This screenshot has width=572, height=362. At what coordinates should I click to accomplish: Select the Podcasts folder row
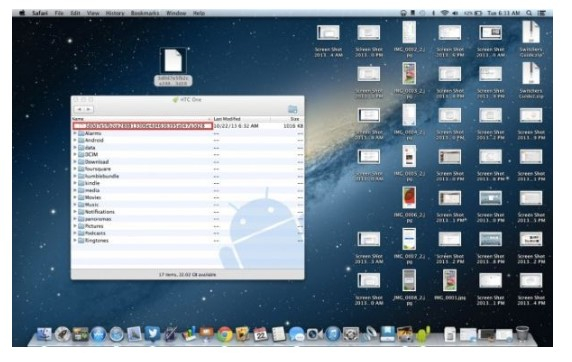tap(188, 233)
